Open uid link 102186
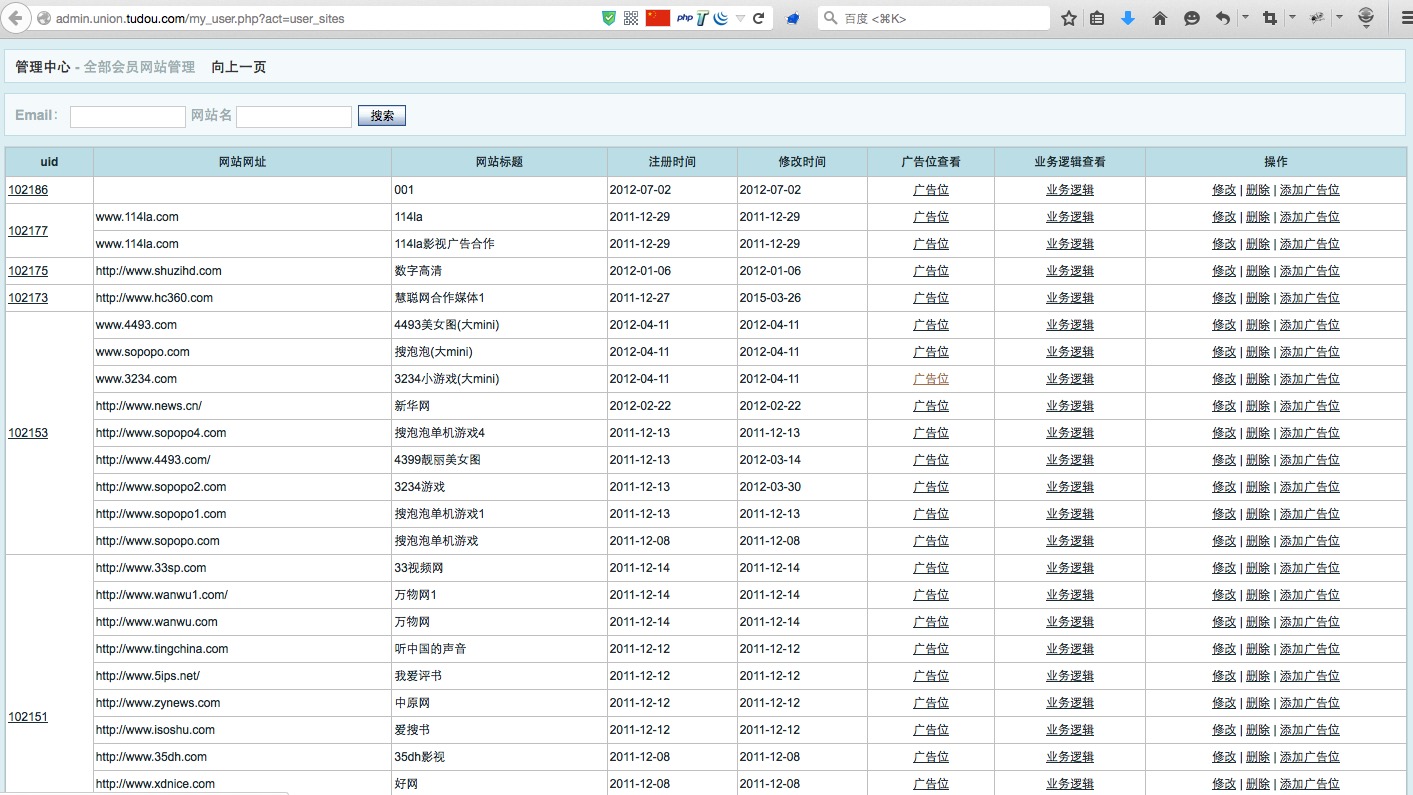 (28, 190)
